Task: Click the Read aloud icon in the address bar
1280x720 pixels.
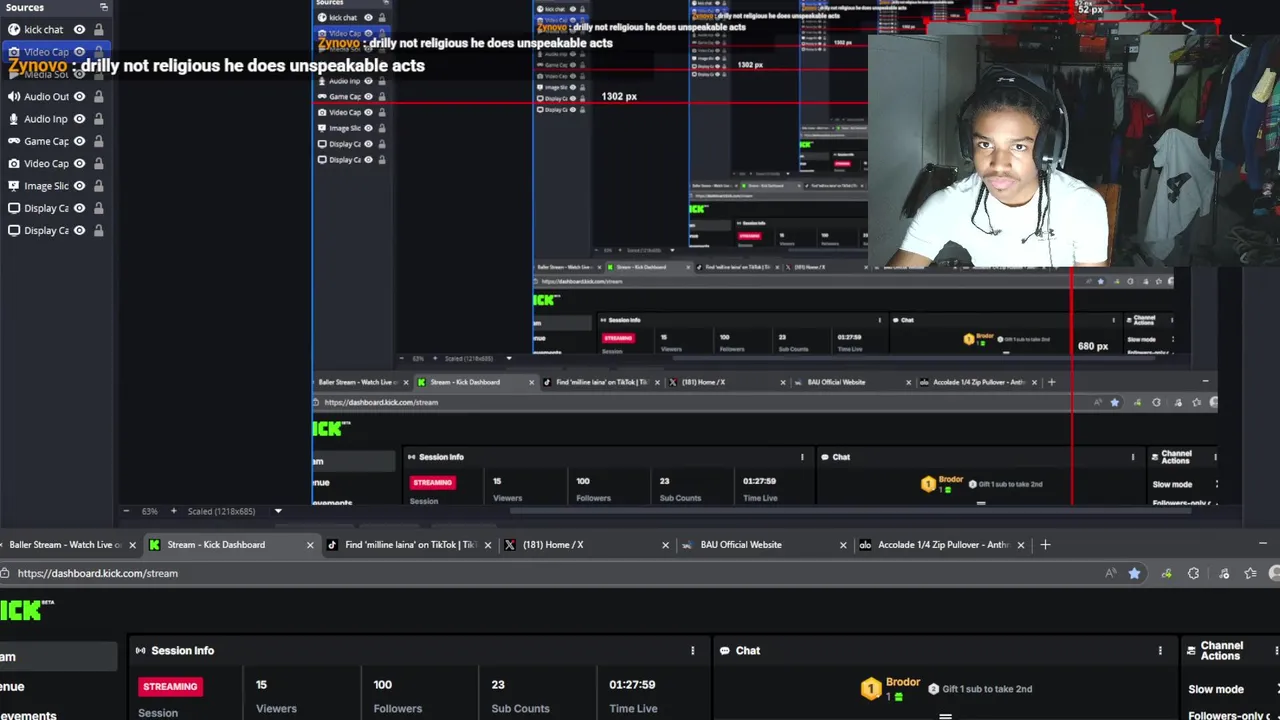Action: coord(1110,573)
